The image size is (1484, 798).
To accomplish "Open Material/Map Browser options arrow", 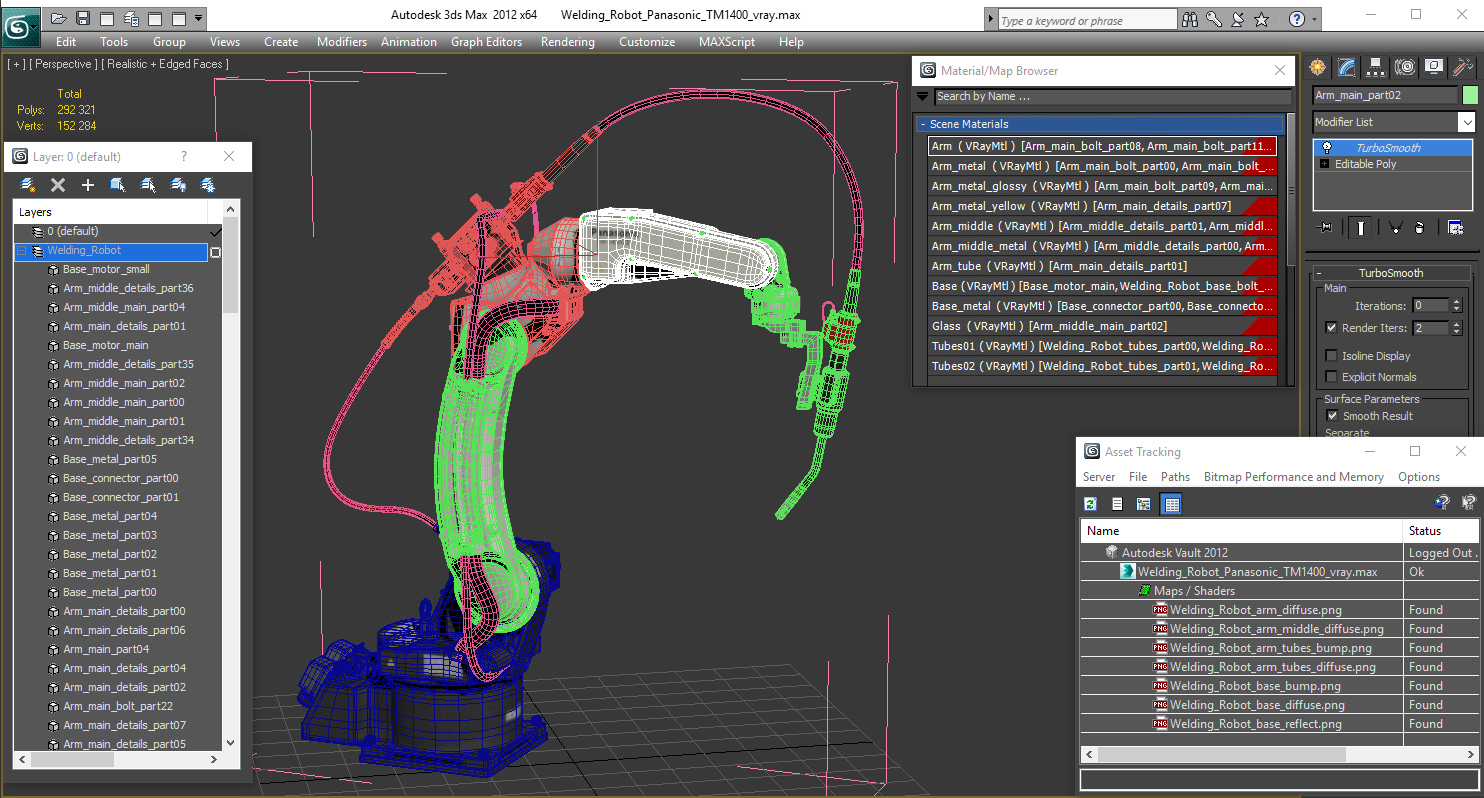I will click(923, 97).
